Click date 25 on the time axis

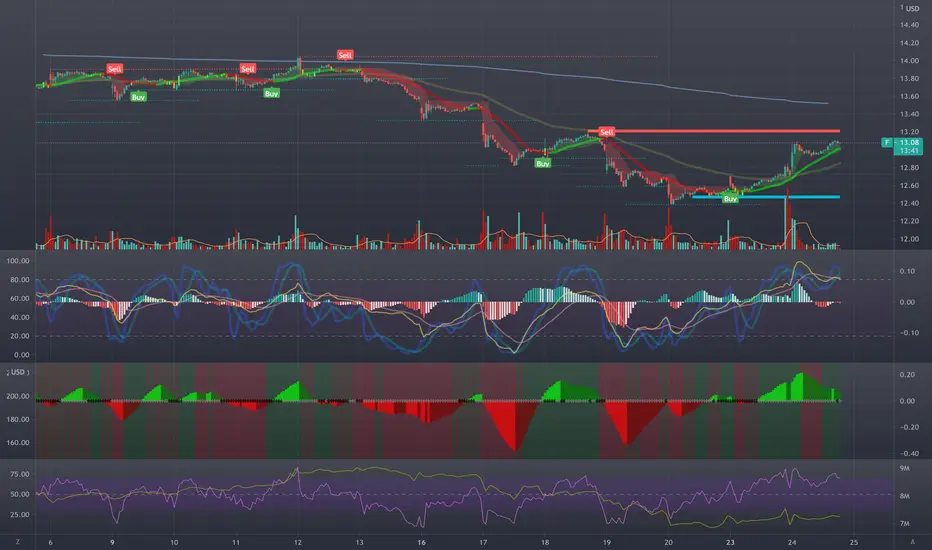click(x=854, y=542)
